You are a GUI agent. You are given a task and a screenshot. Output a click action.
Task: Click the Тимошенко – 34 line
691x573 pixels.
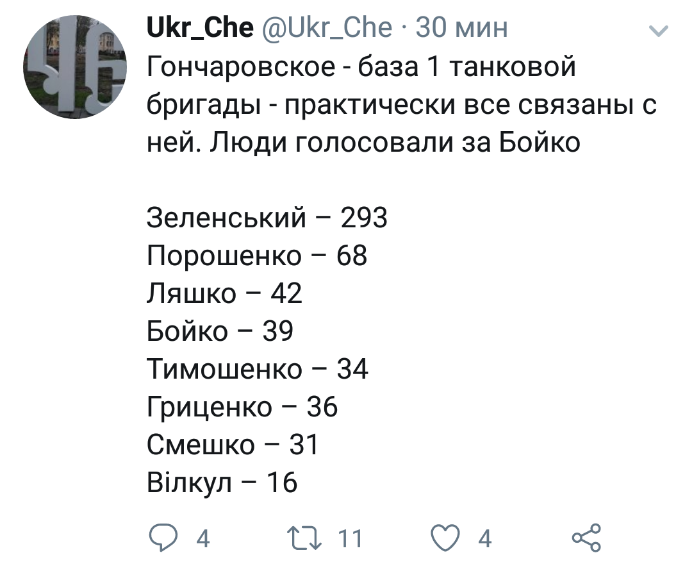pos(257,369)
